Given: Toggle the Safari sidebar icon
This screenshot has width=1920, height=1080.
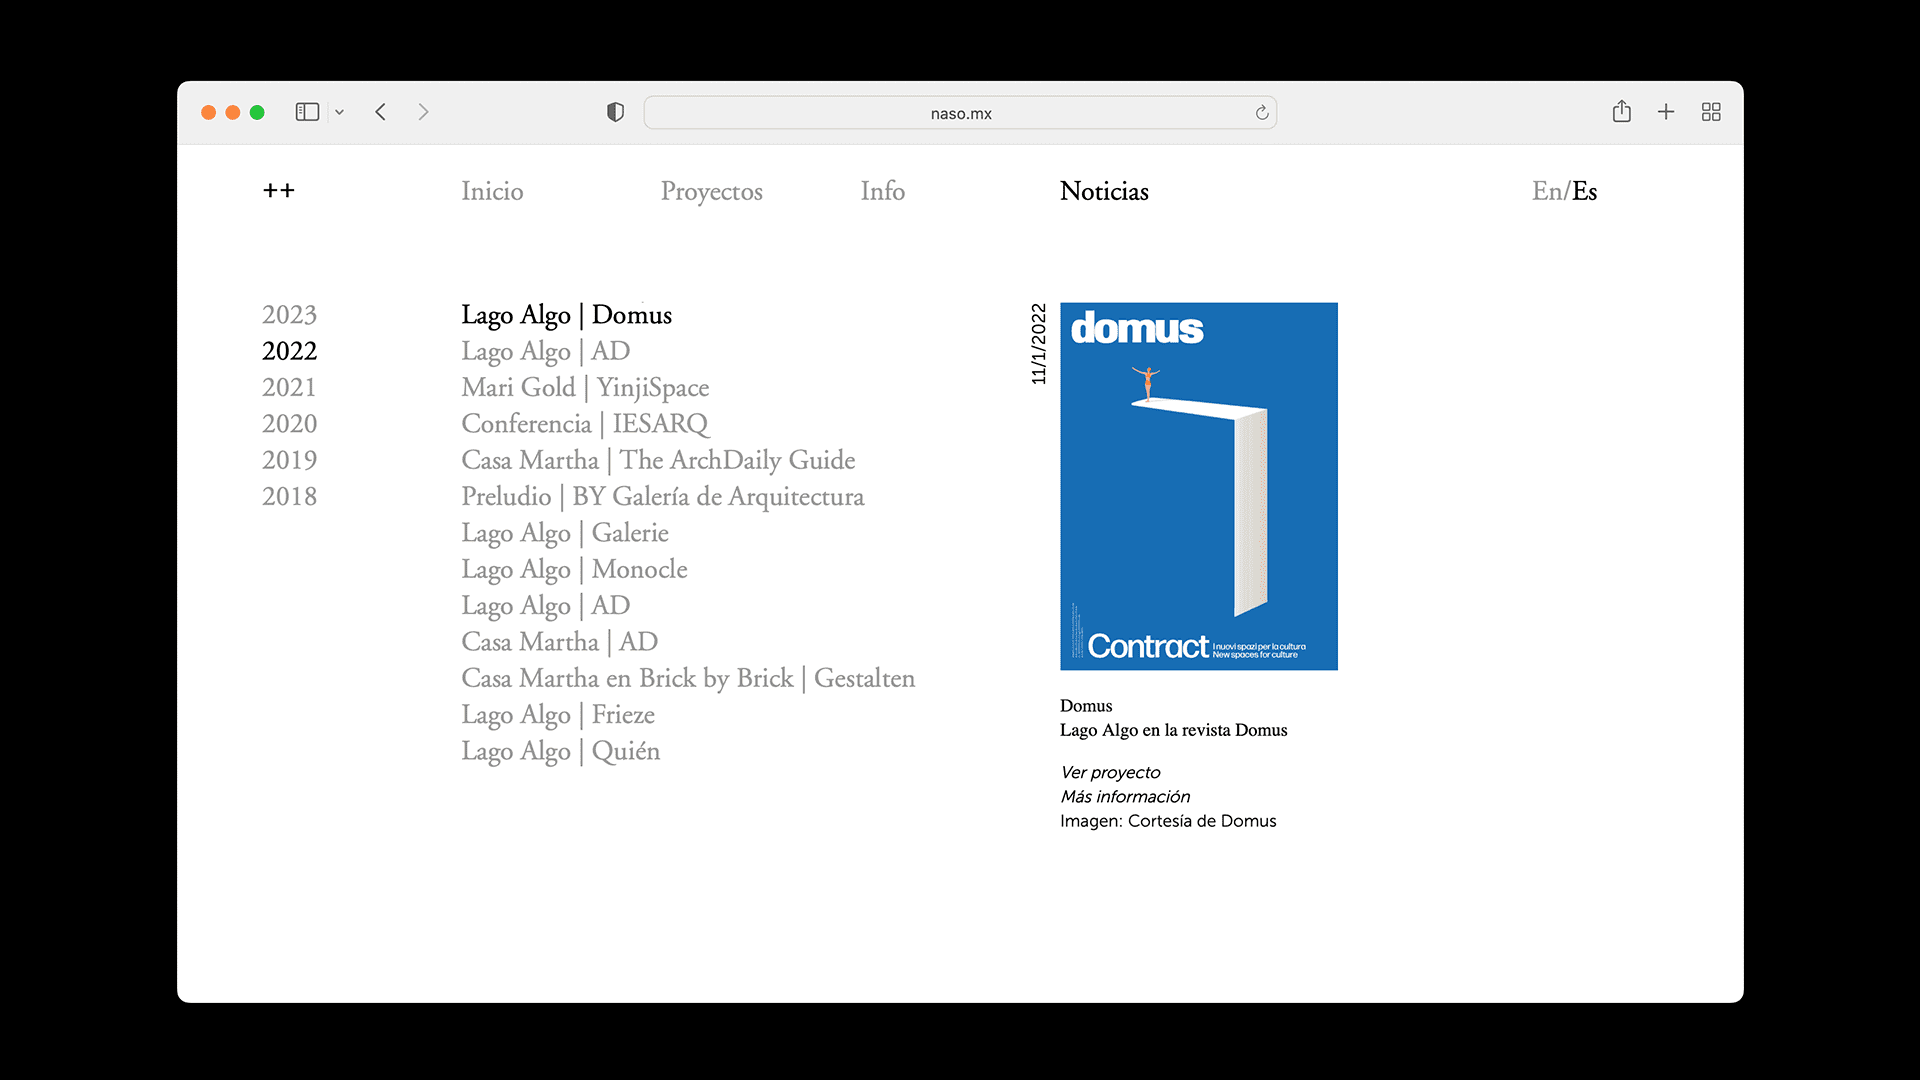Looking at the screenshot, I should coord(307,112).
